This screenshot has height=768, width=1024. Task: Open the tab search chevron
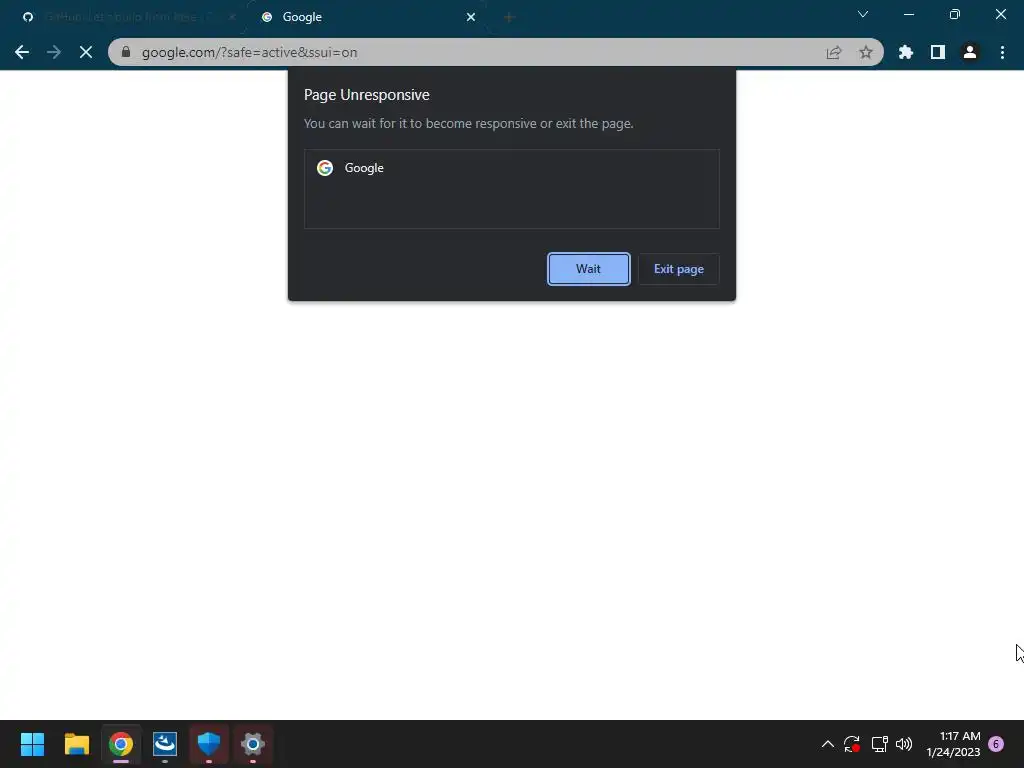pos(863,14)
